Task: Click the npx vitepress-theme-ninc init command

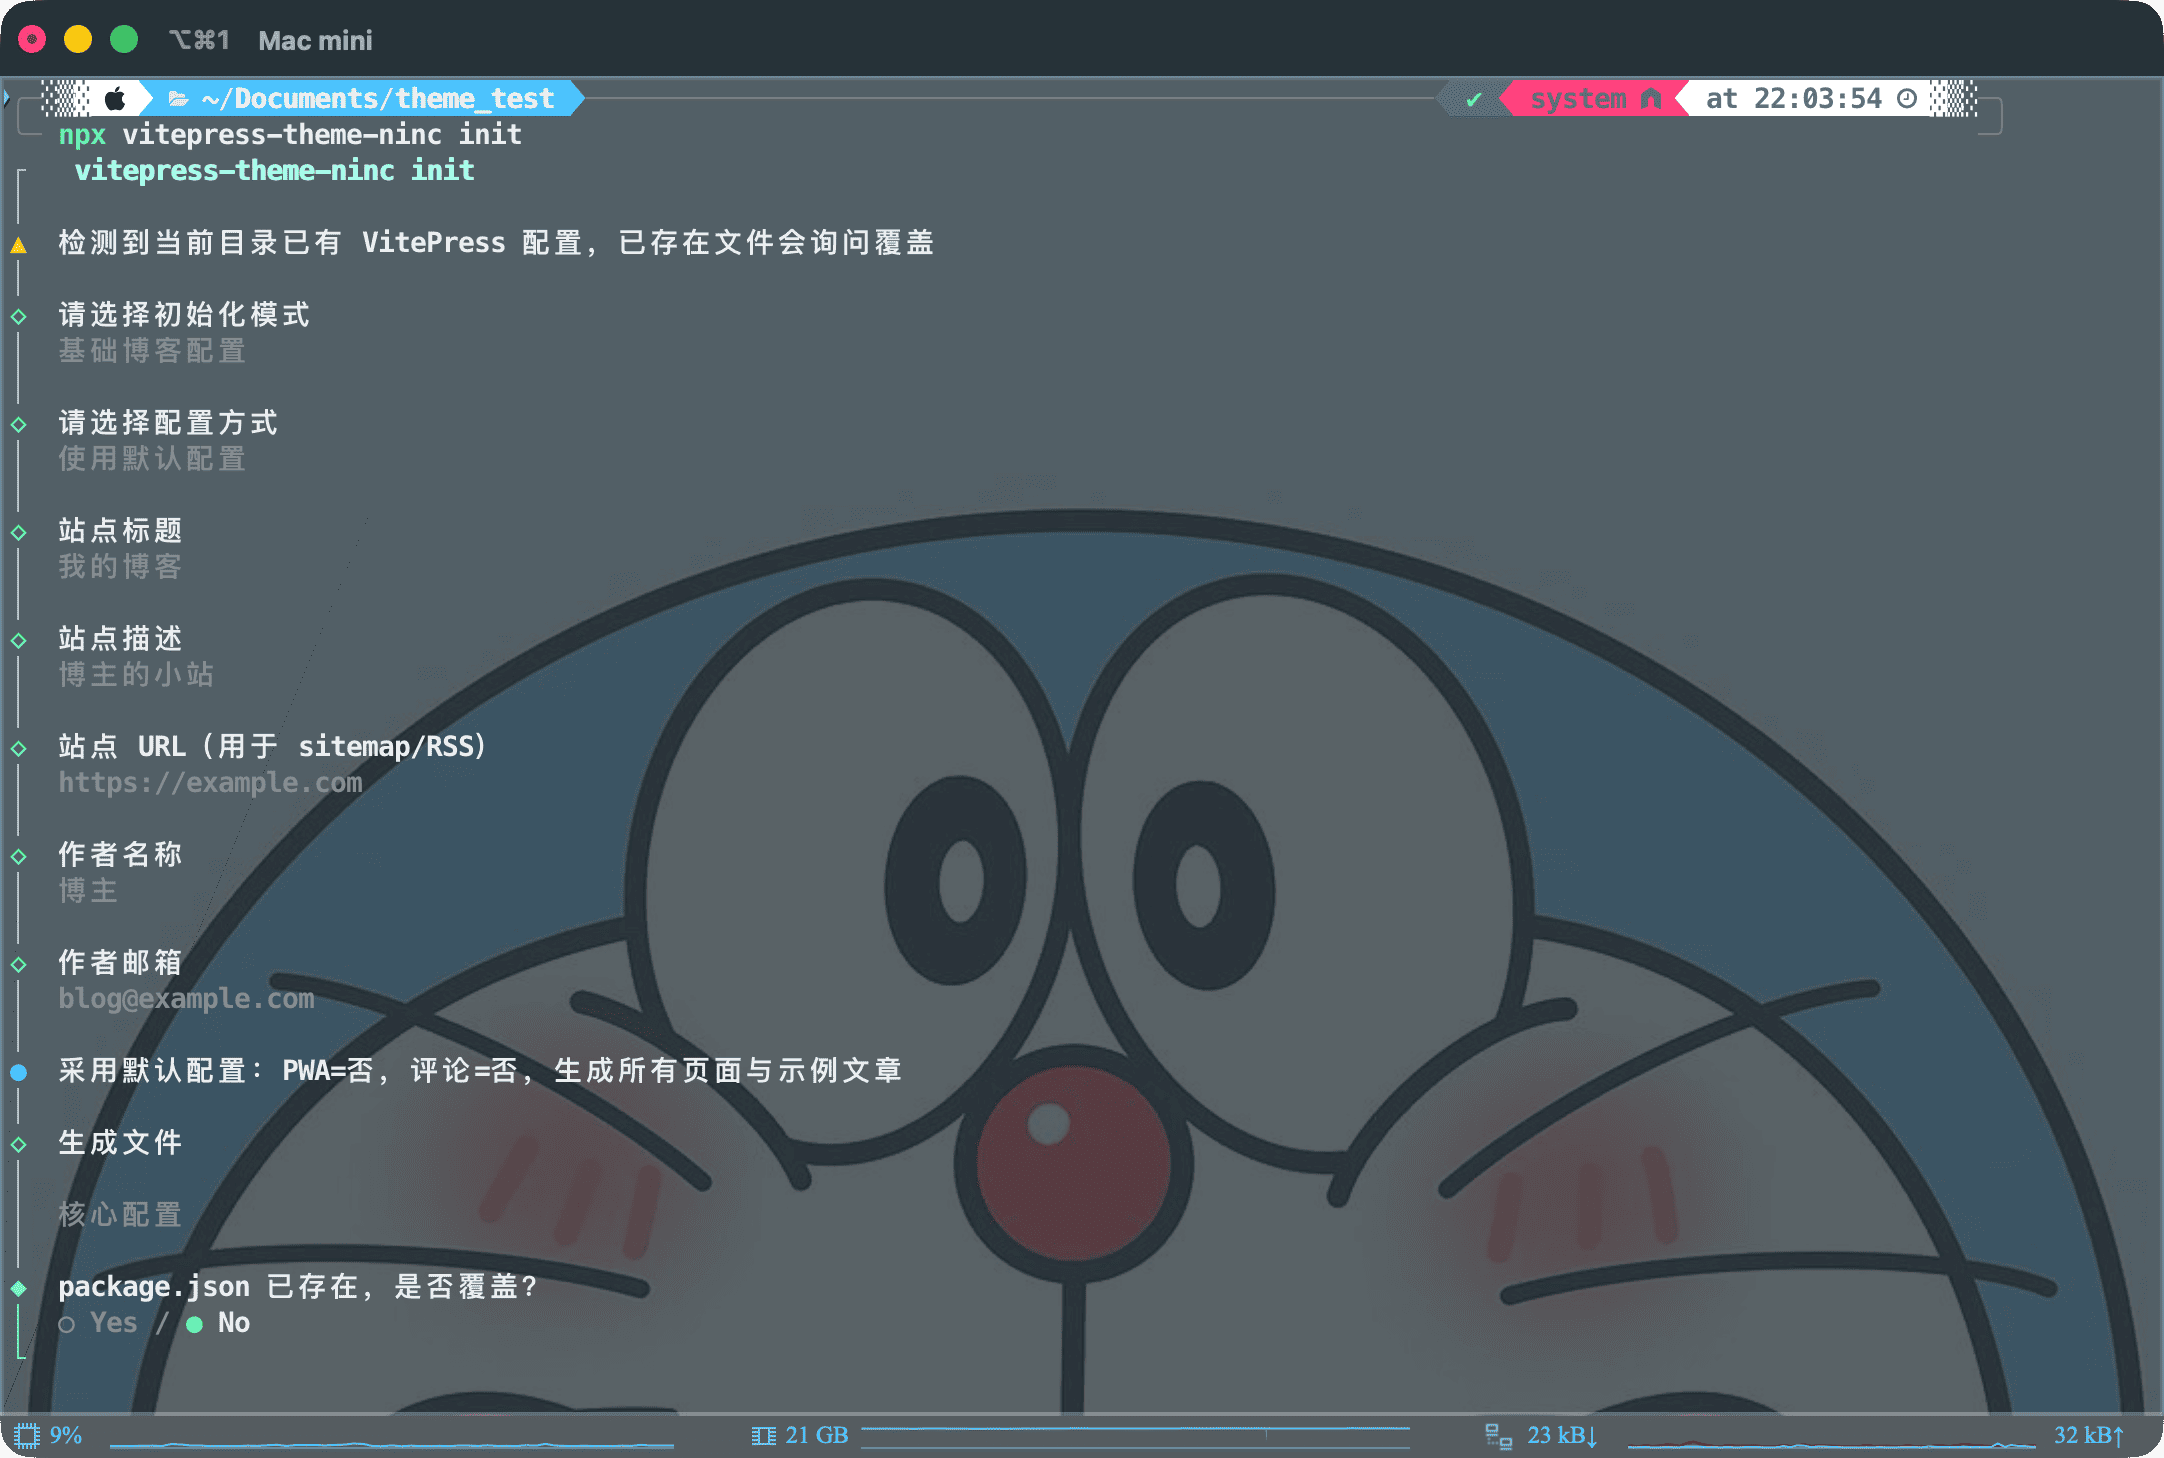Action: pos(290,134)
